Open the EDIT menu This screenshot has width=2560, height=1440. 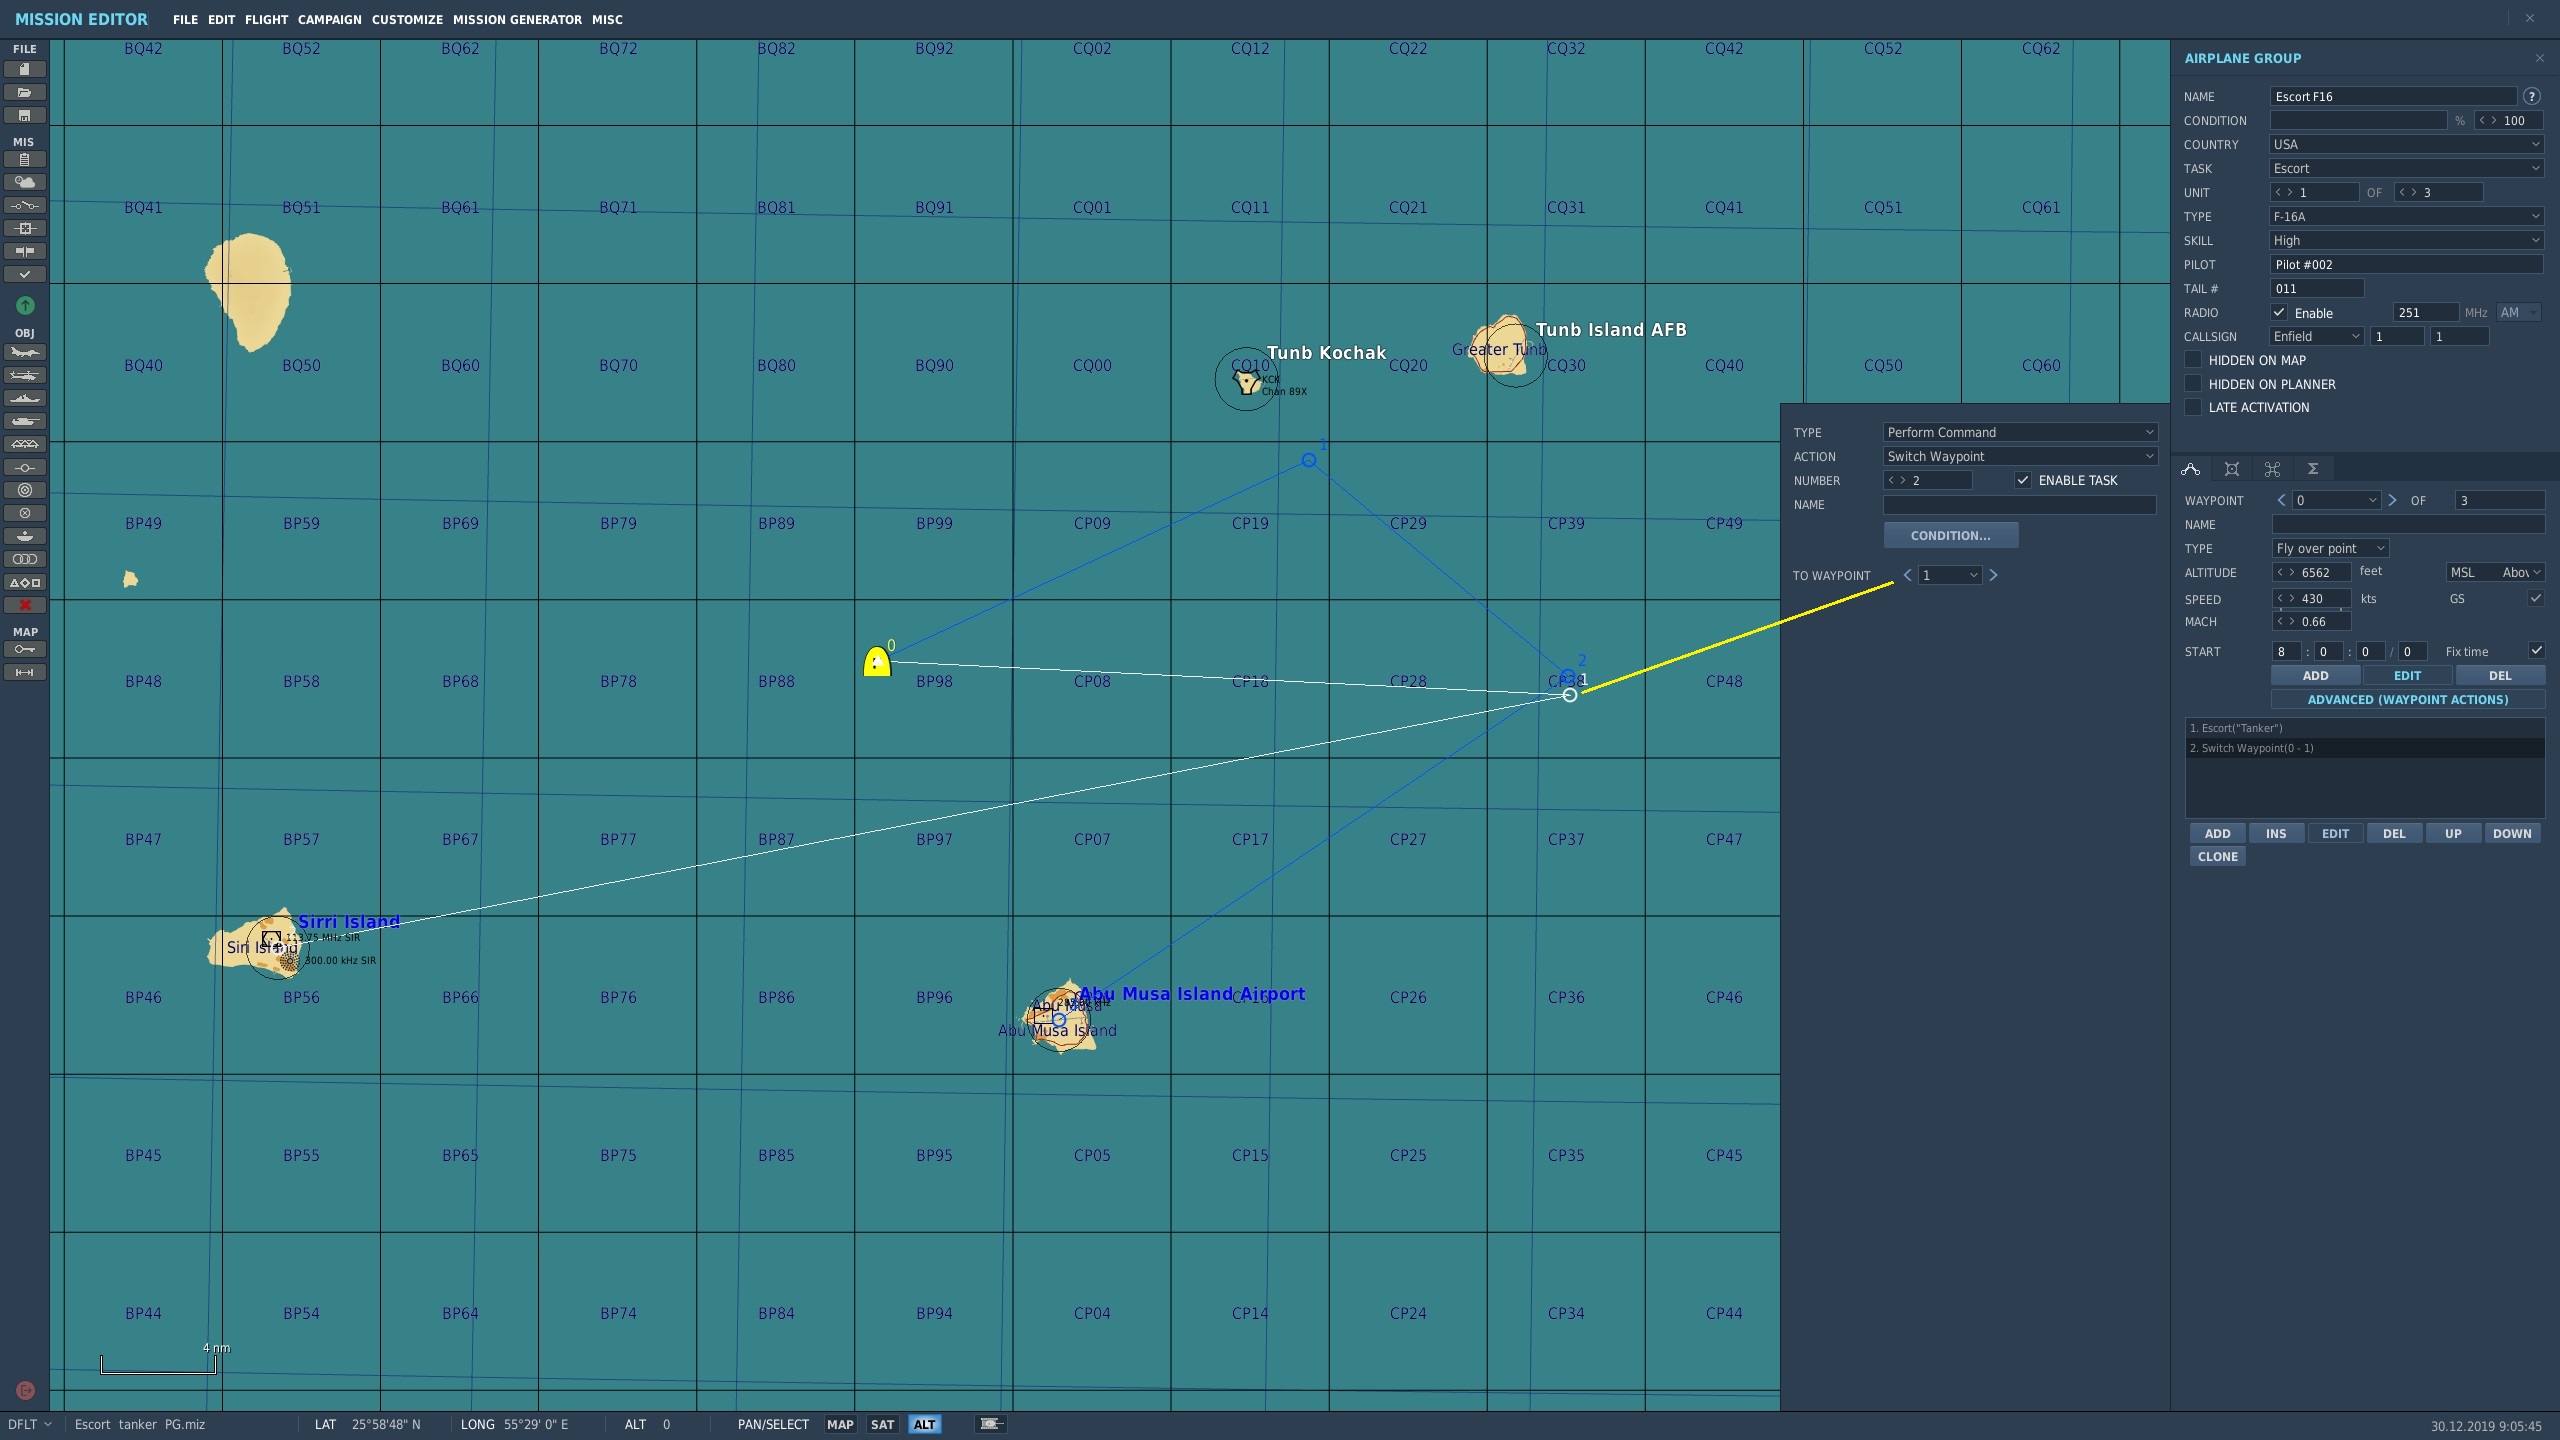(221, 19)
